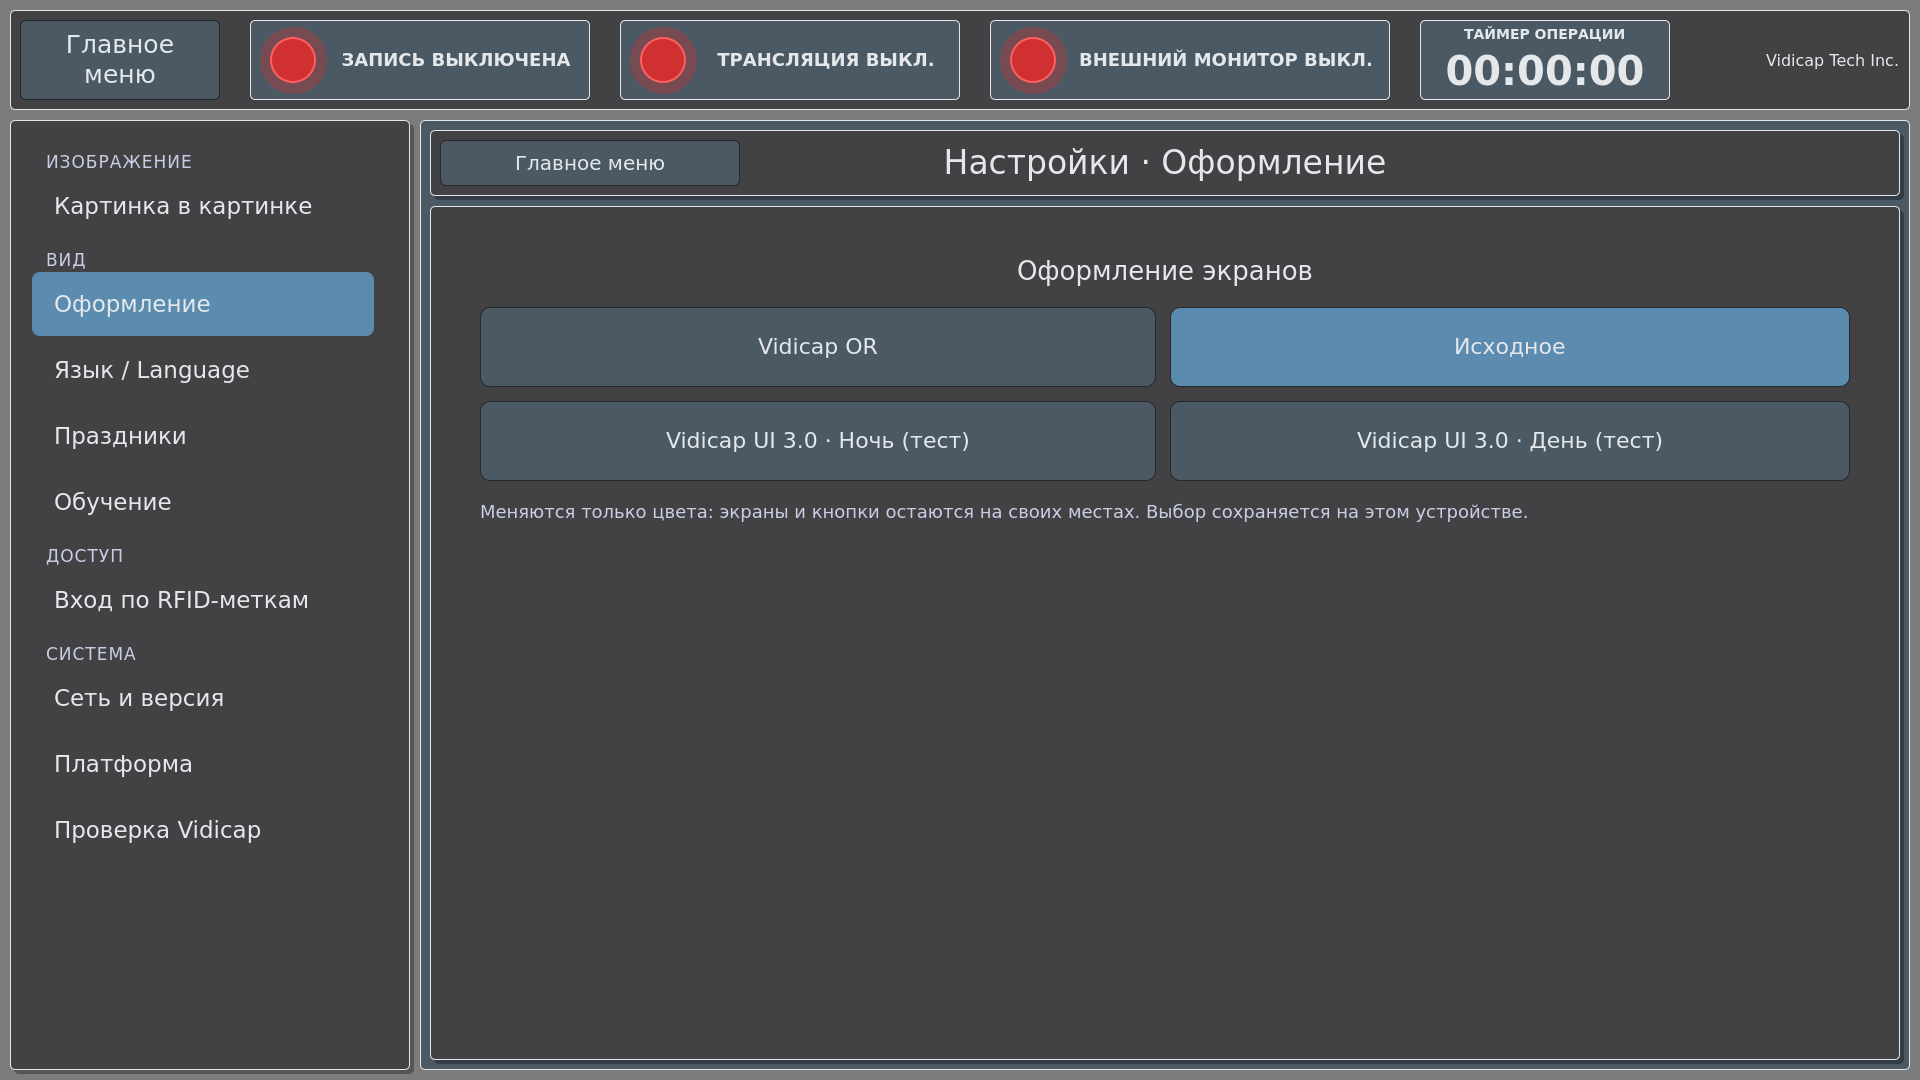Click the red external monitor indicator icon
This screenshot has width=1920, height=1080.
tap(1033, 60)
